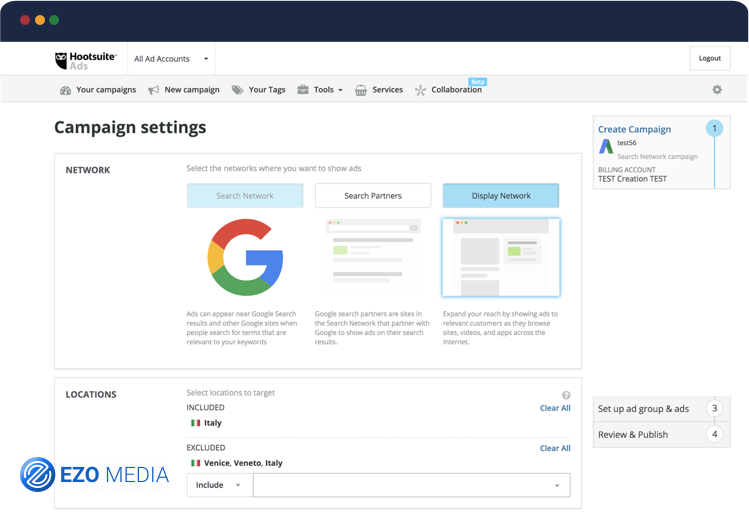749x513 pixels.
Task: Select the Display Network preview image
Action: pyautogui.click(x=501, y=257)
